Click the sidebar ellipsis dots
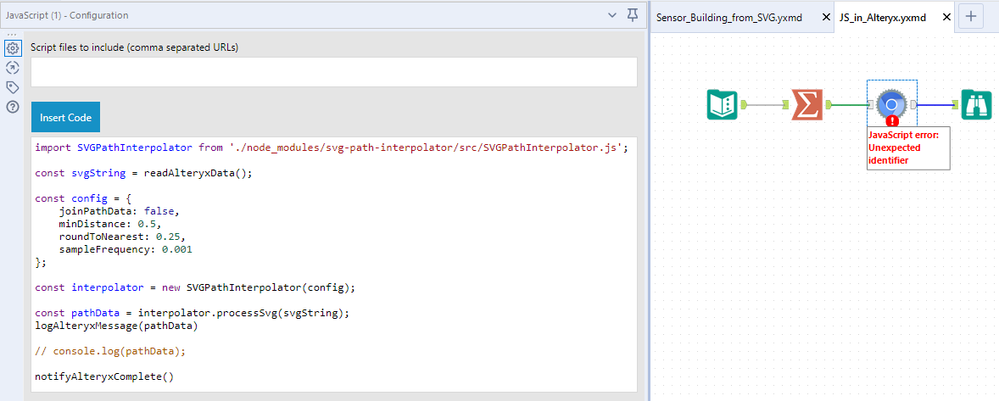Image resolution: width=999 pixels, height=401 pixels. [11, 34]
